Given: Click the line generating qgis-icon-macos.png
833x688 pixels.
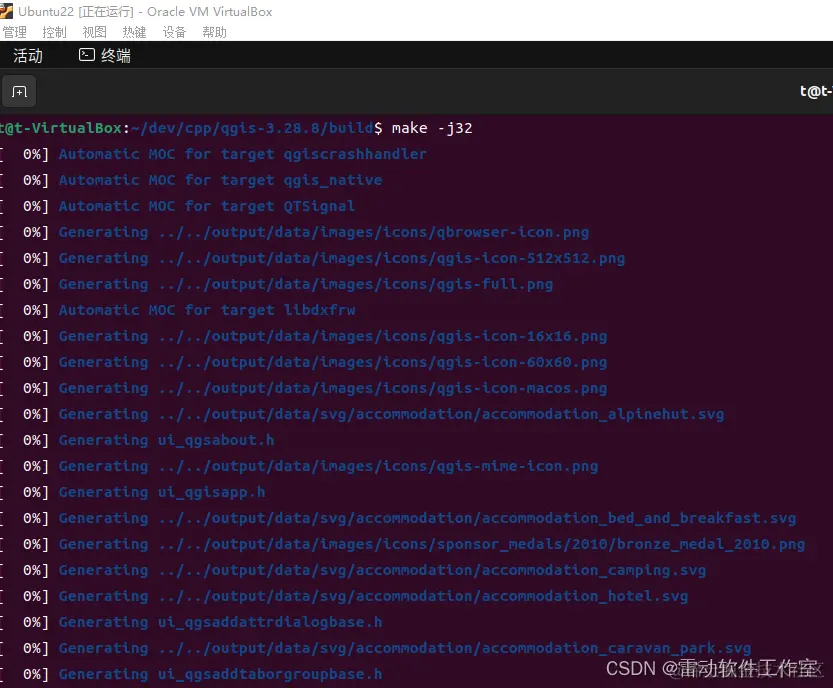Looking at the screenshot, I should pos(333,388).
